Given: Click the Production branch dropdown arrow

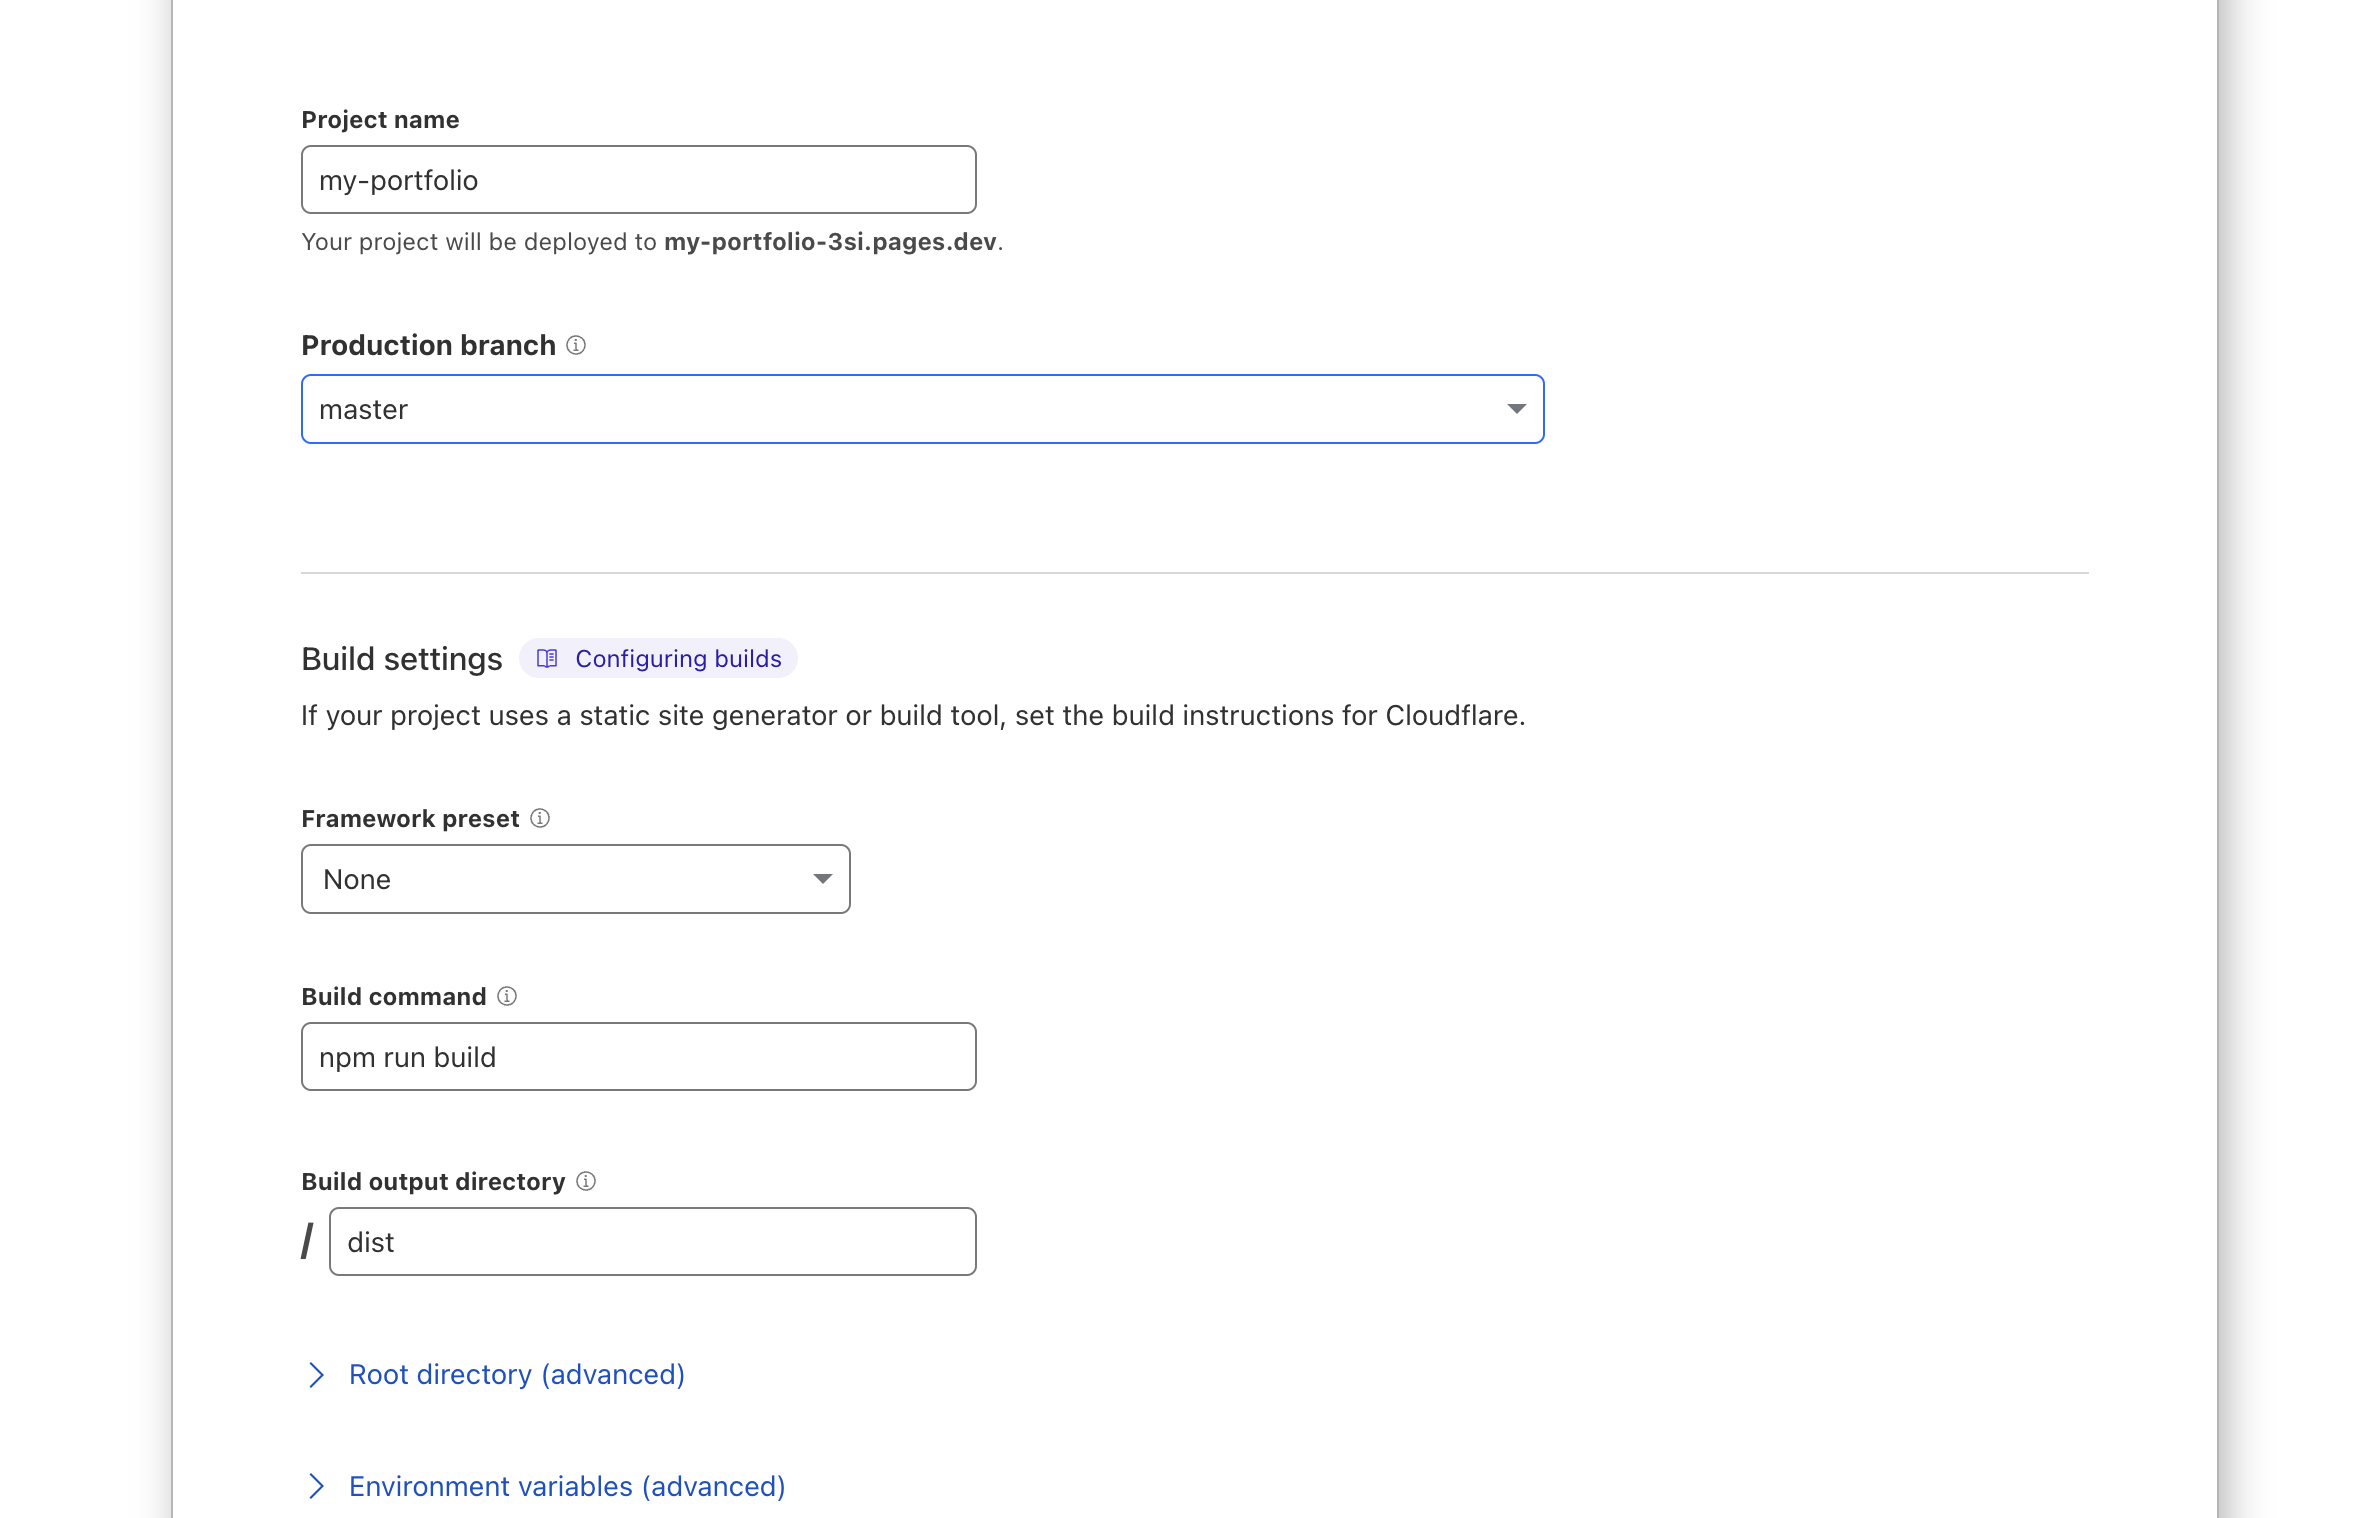Looking at the screenshot, I should (1516, 409).
